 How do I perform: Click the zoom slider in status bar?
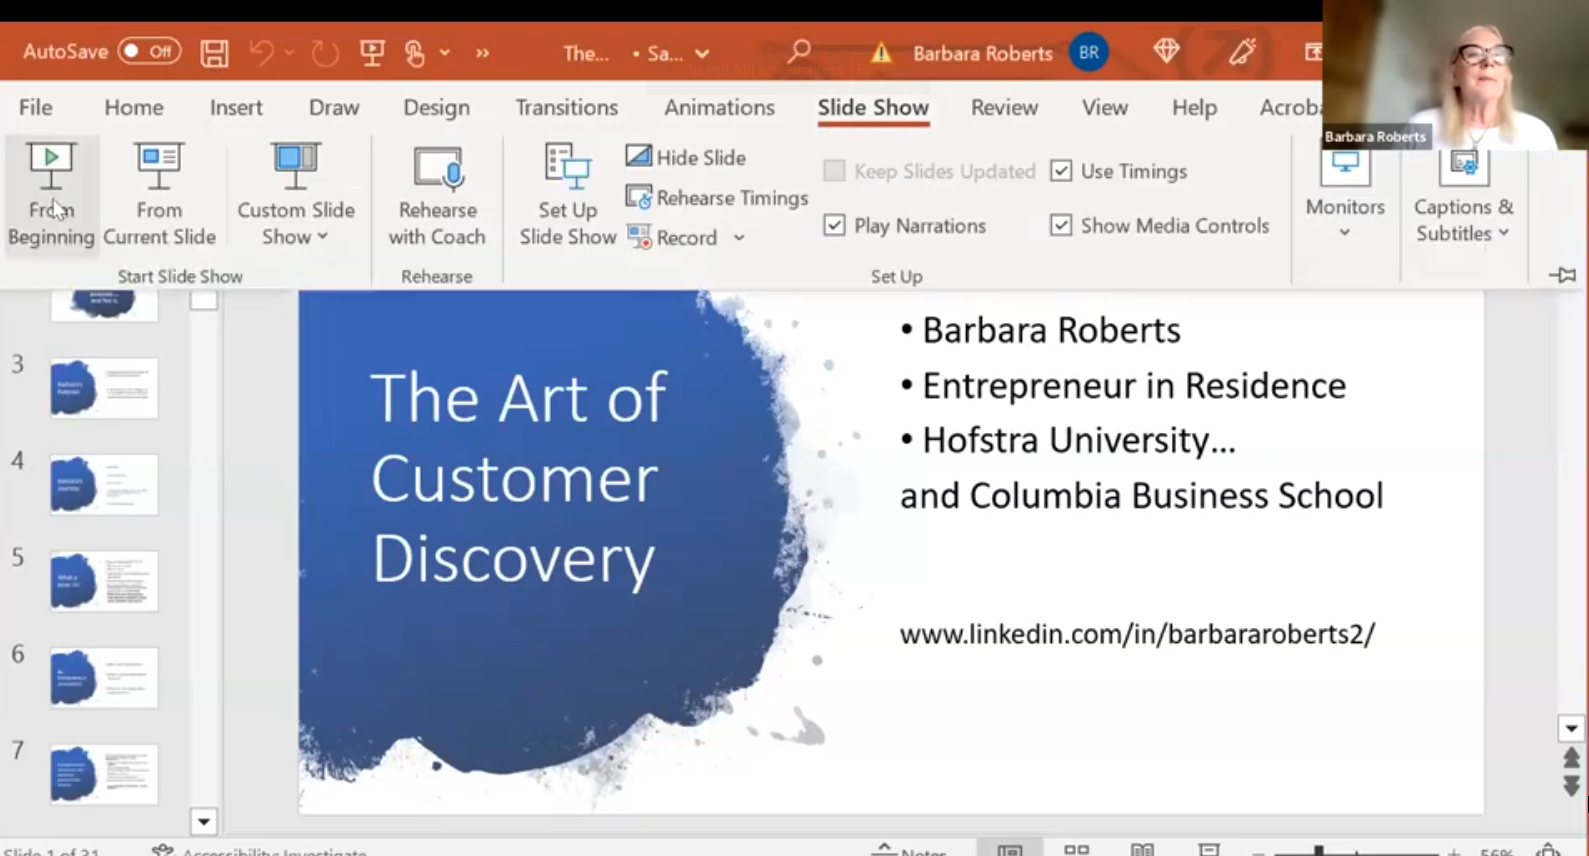[1319, 850]
